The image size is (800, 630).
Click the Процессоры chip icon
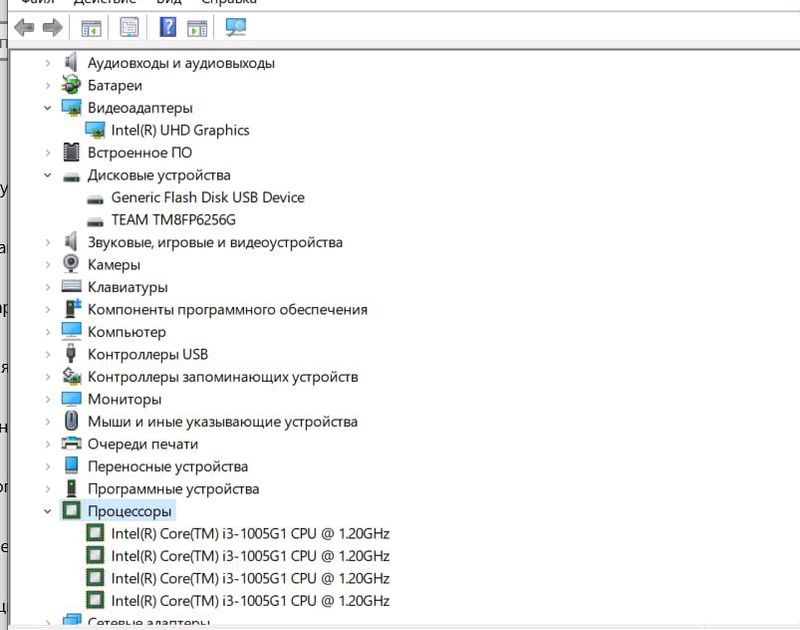click(x=71, y=510)
